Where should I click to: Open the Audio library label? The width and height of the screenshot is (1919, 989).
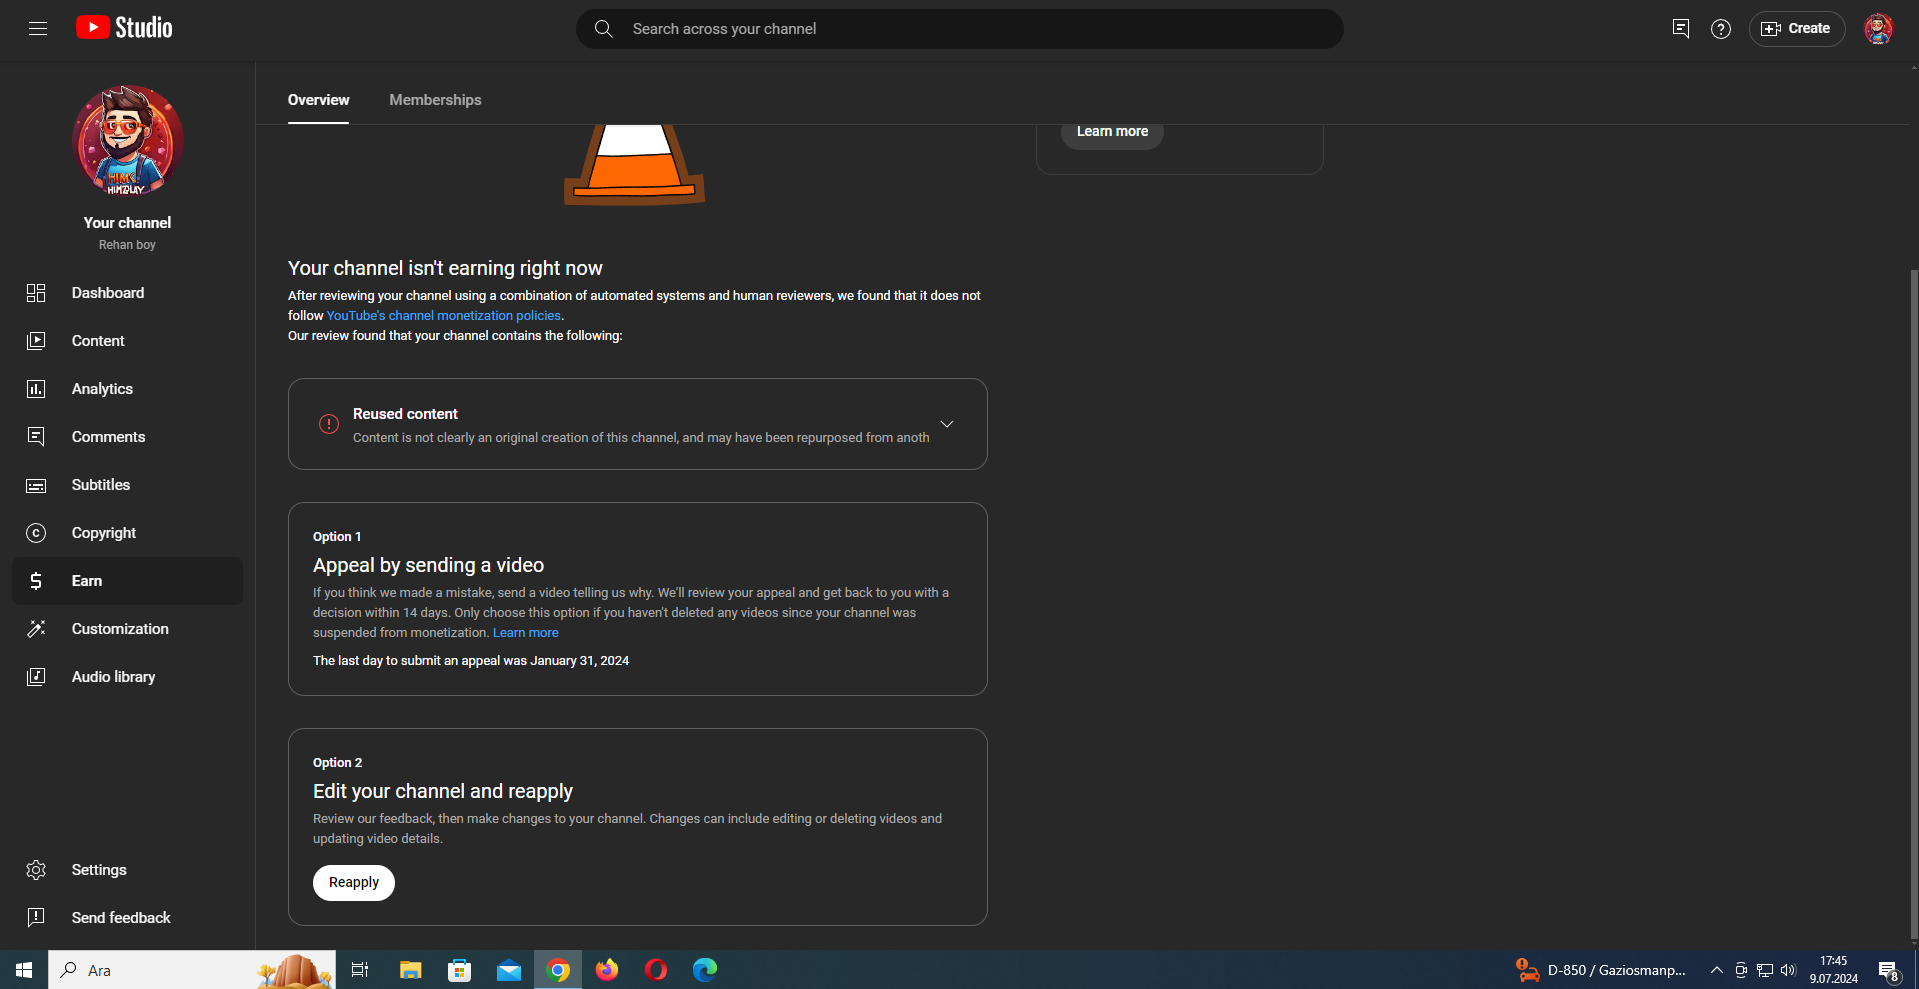point(113,677)
